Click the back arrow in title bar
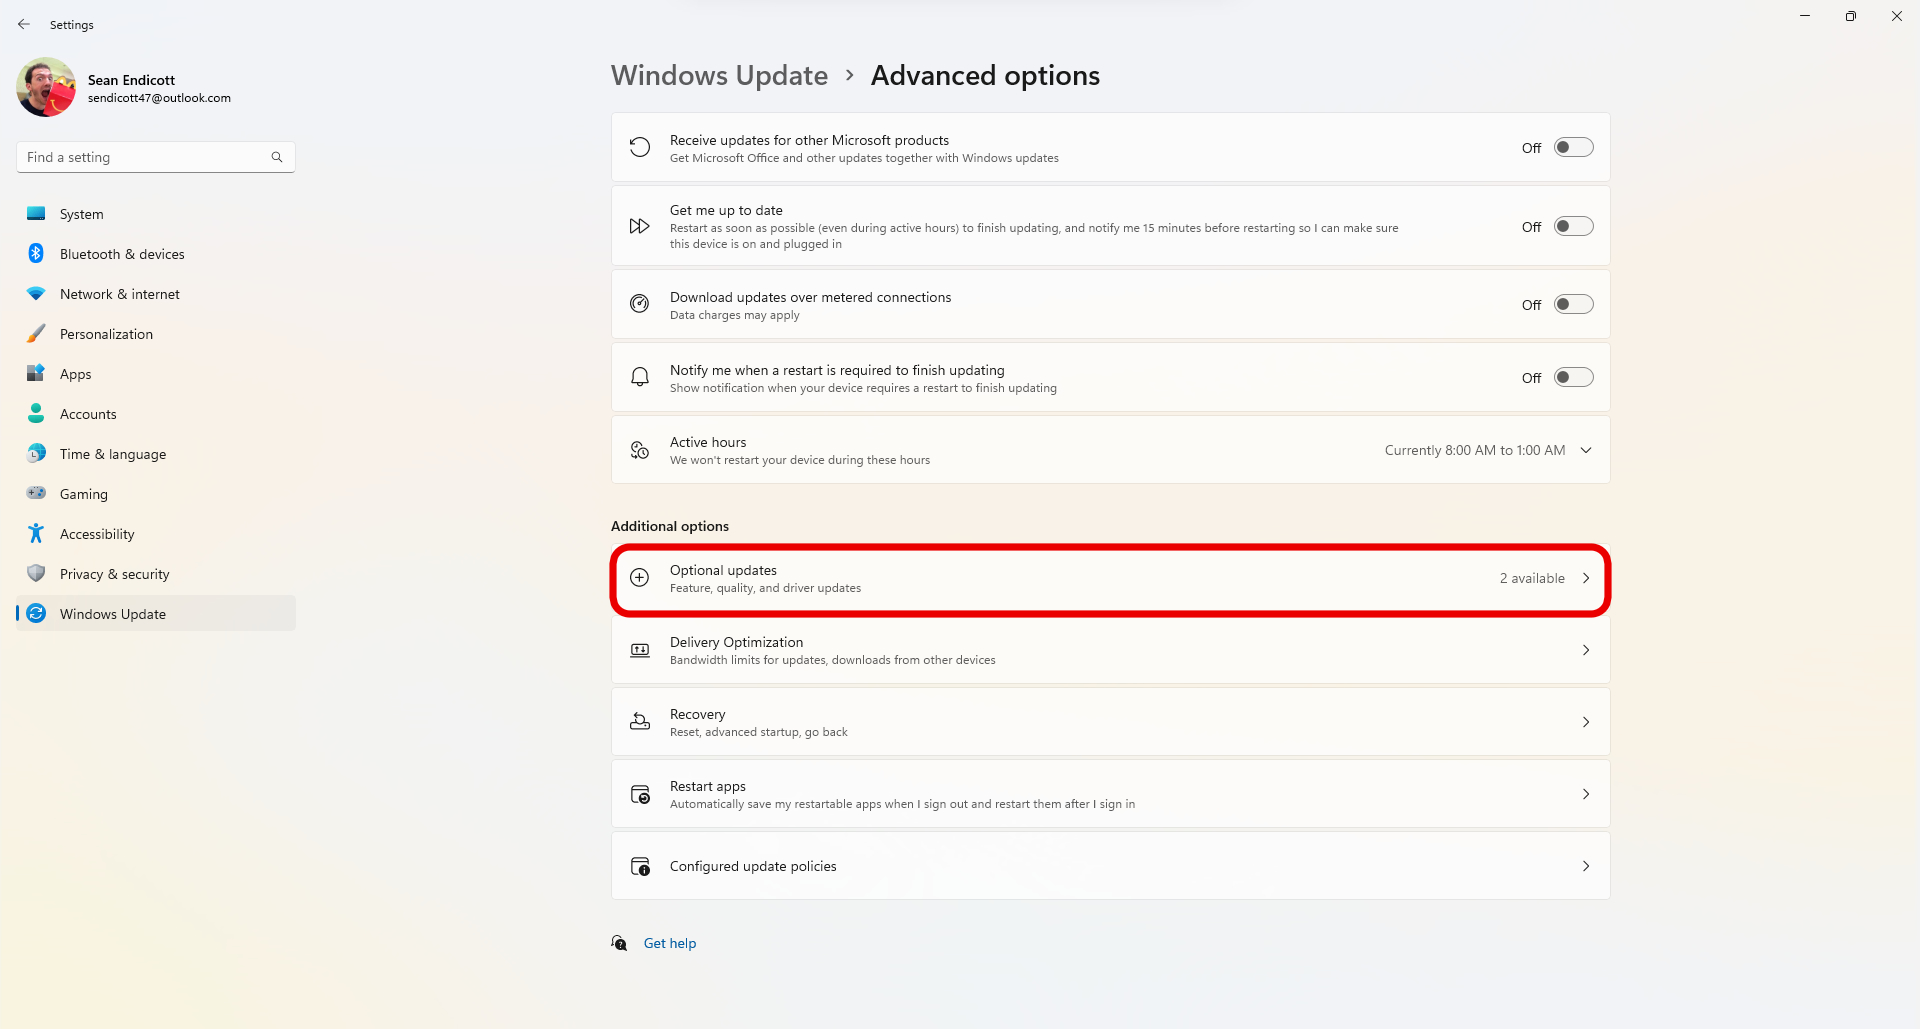The image size is (1920, 1029). coord(24,24)
